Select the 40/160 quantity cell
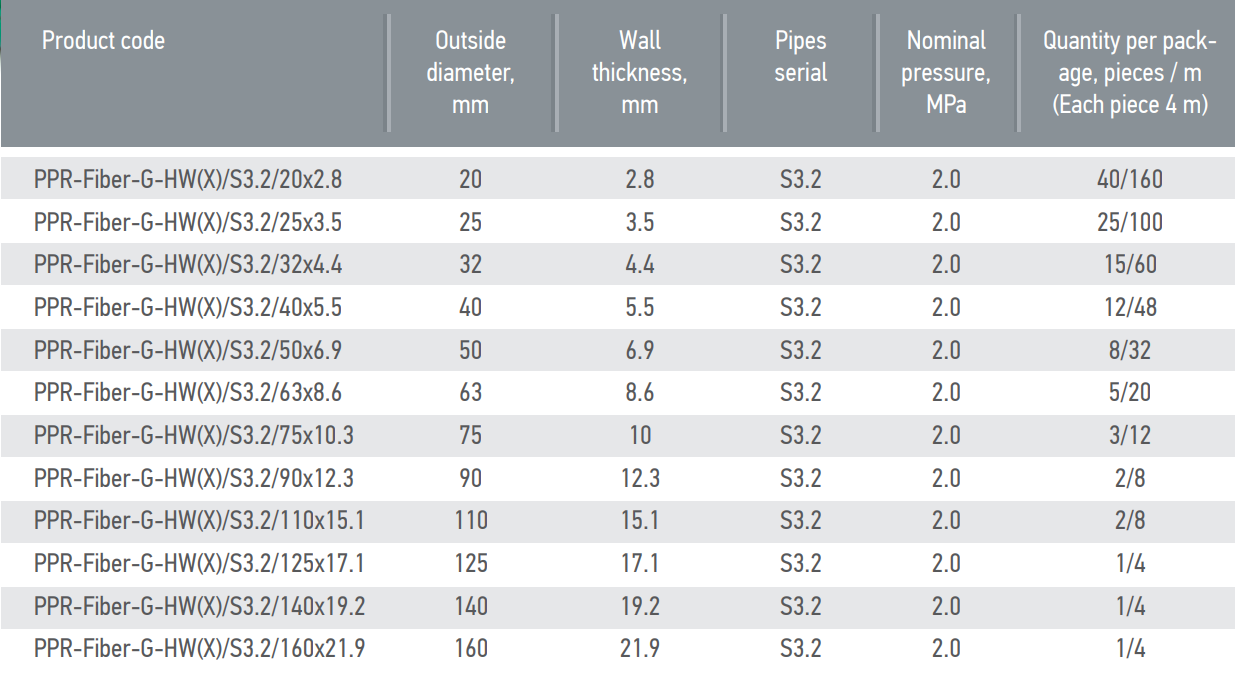This screenshot has height=680, width=1235. [1130, 180]
